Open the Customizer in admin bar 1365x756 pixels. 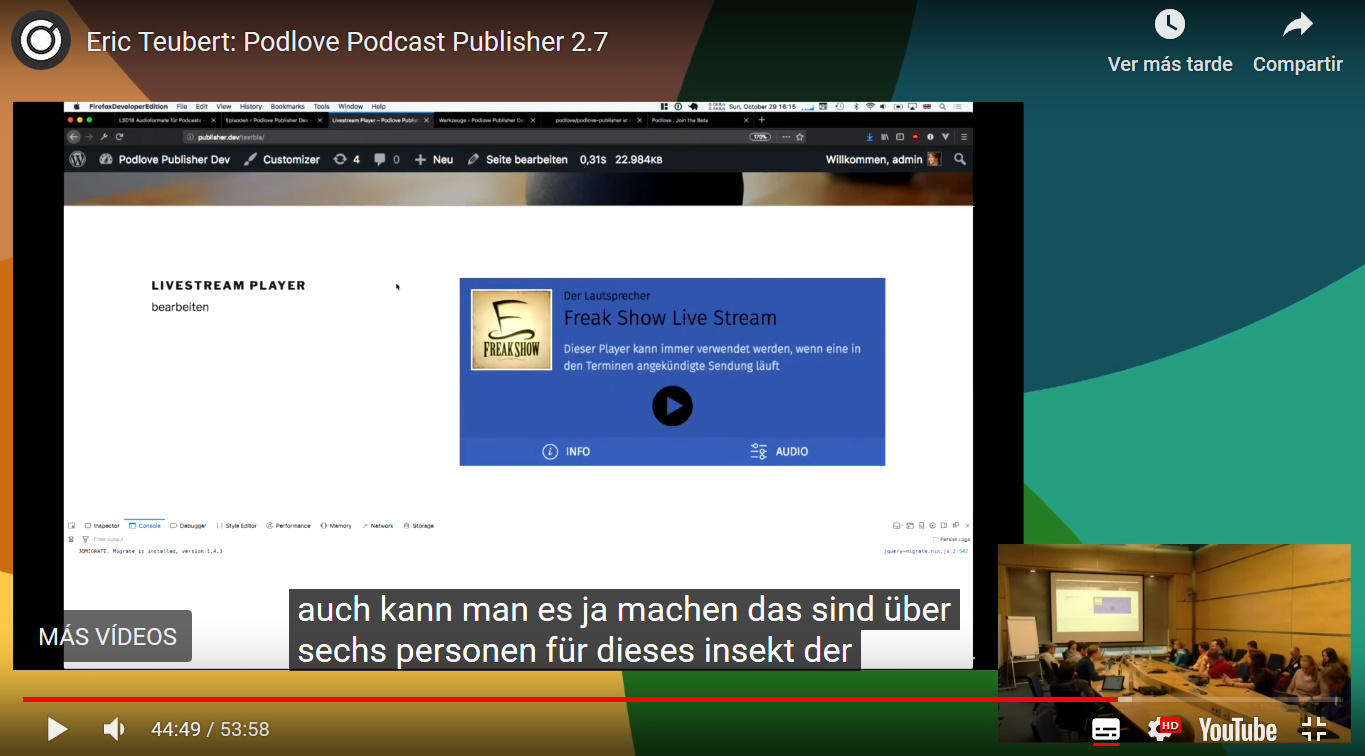282,159
